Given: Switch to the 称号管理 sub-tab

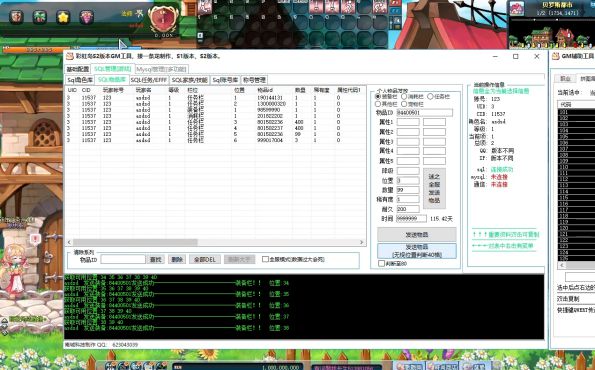Looking at the screenshot, I should point(254,80).
